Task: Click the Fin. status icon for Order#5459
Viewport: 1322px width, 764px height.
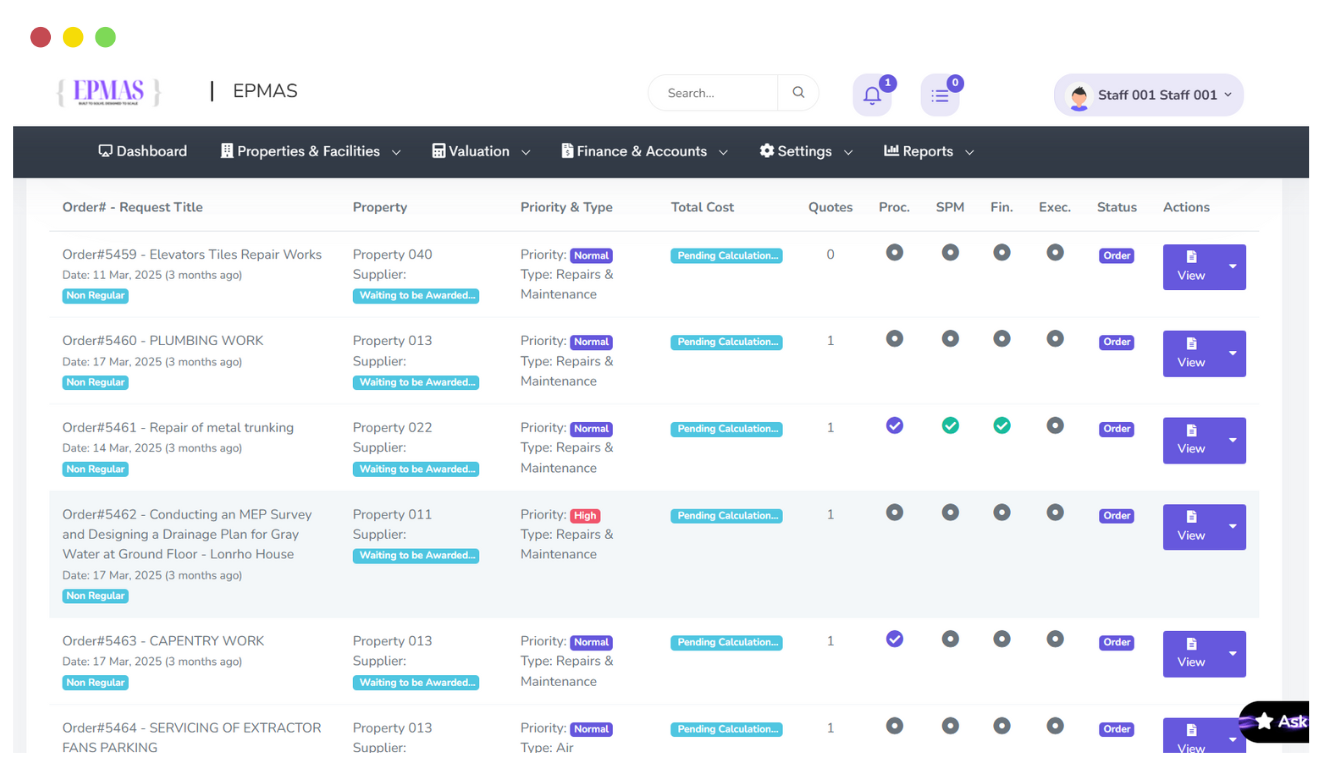Action: point(1001,253)
